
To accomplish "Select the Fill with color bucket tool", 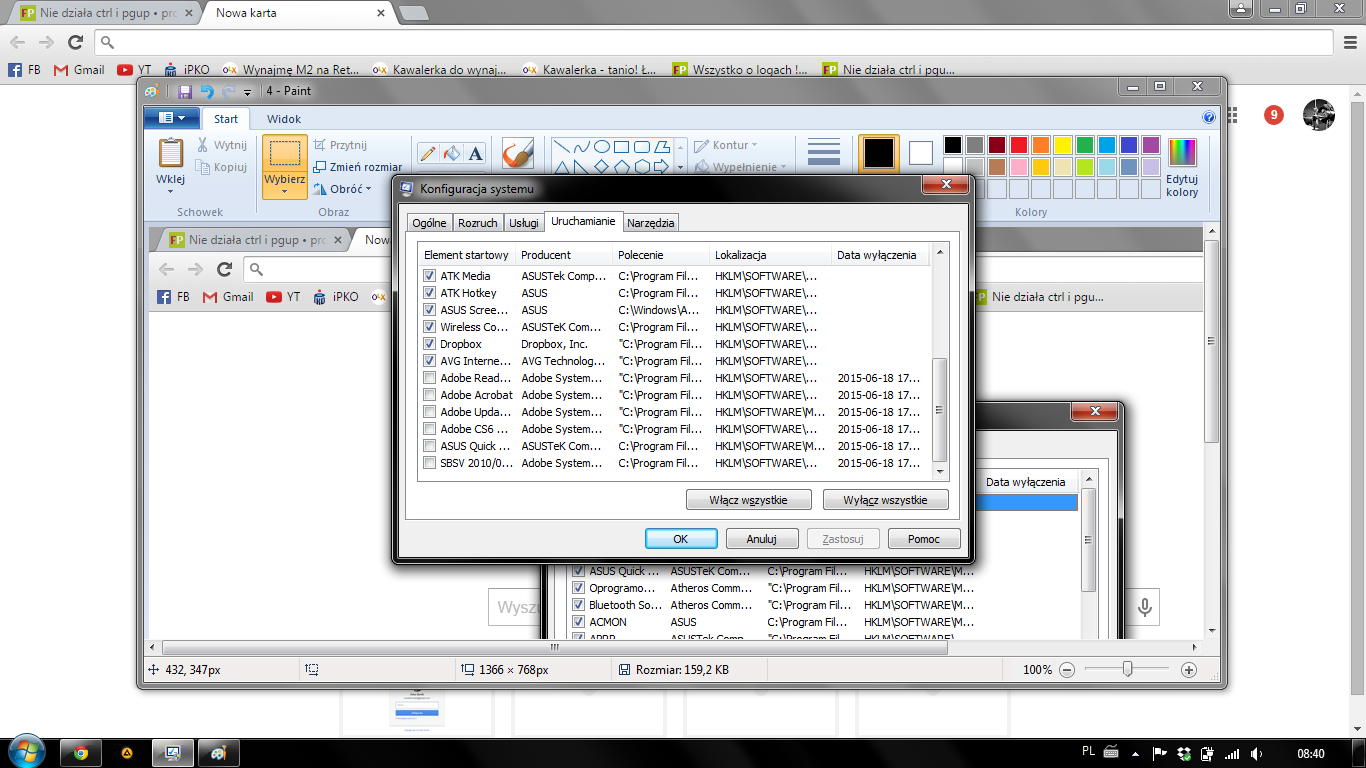I will click(x=452, y=153).
